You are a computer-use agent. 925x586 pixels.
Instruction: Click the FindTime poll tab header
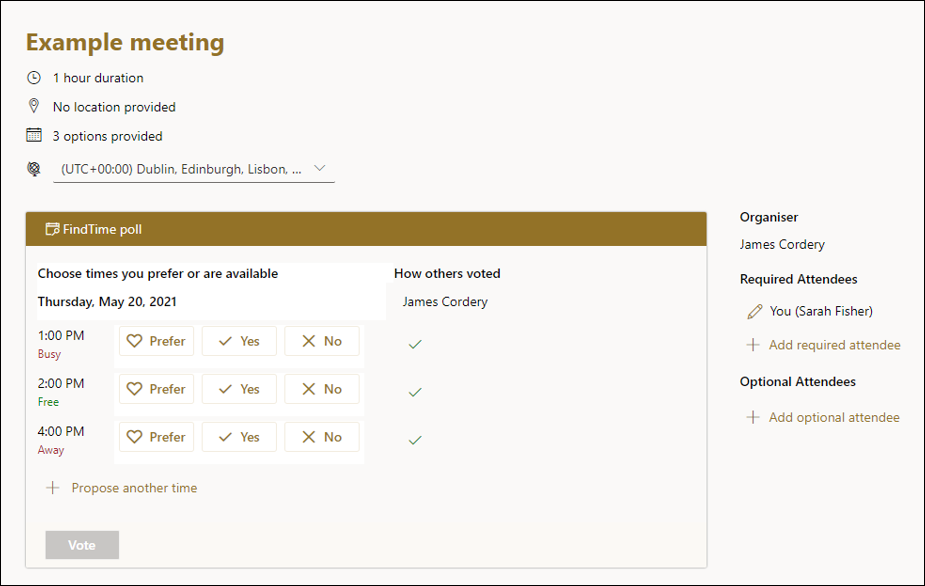(x=366, y=229)
